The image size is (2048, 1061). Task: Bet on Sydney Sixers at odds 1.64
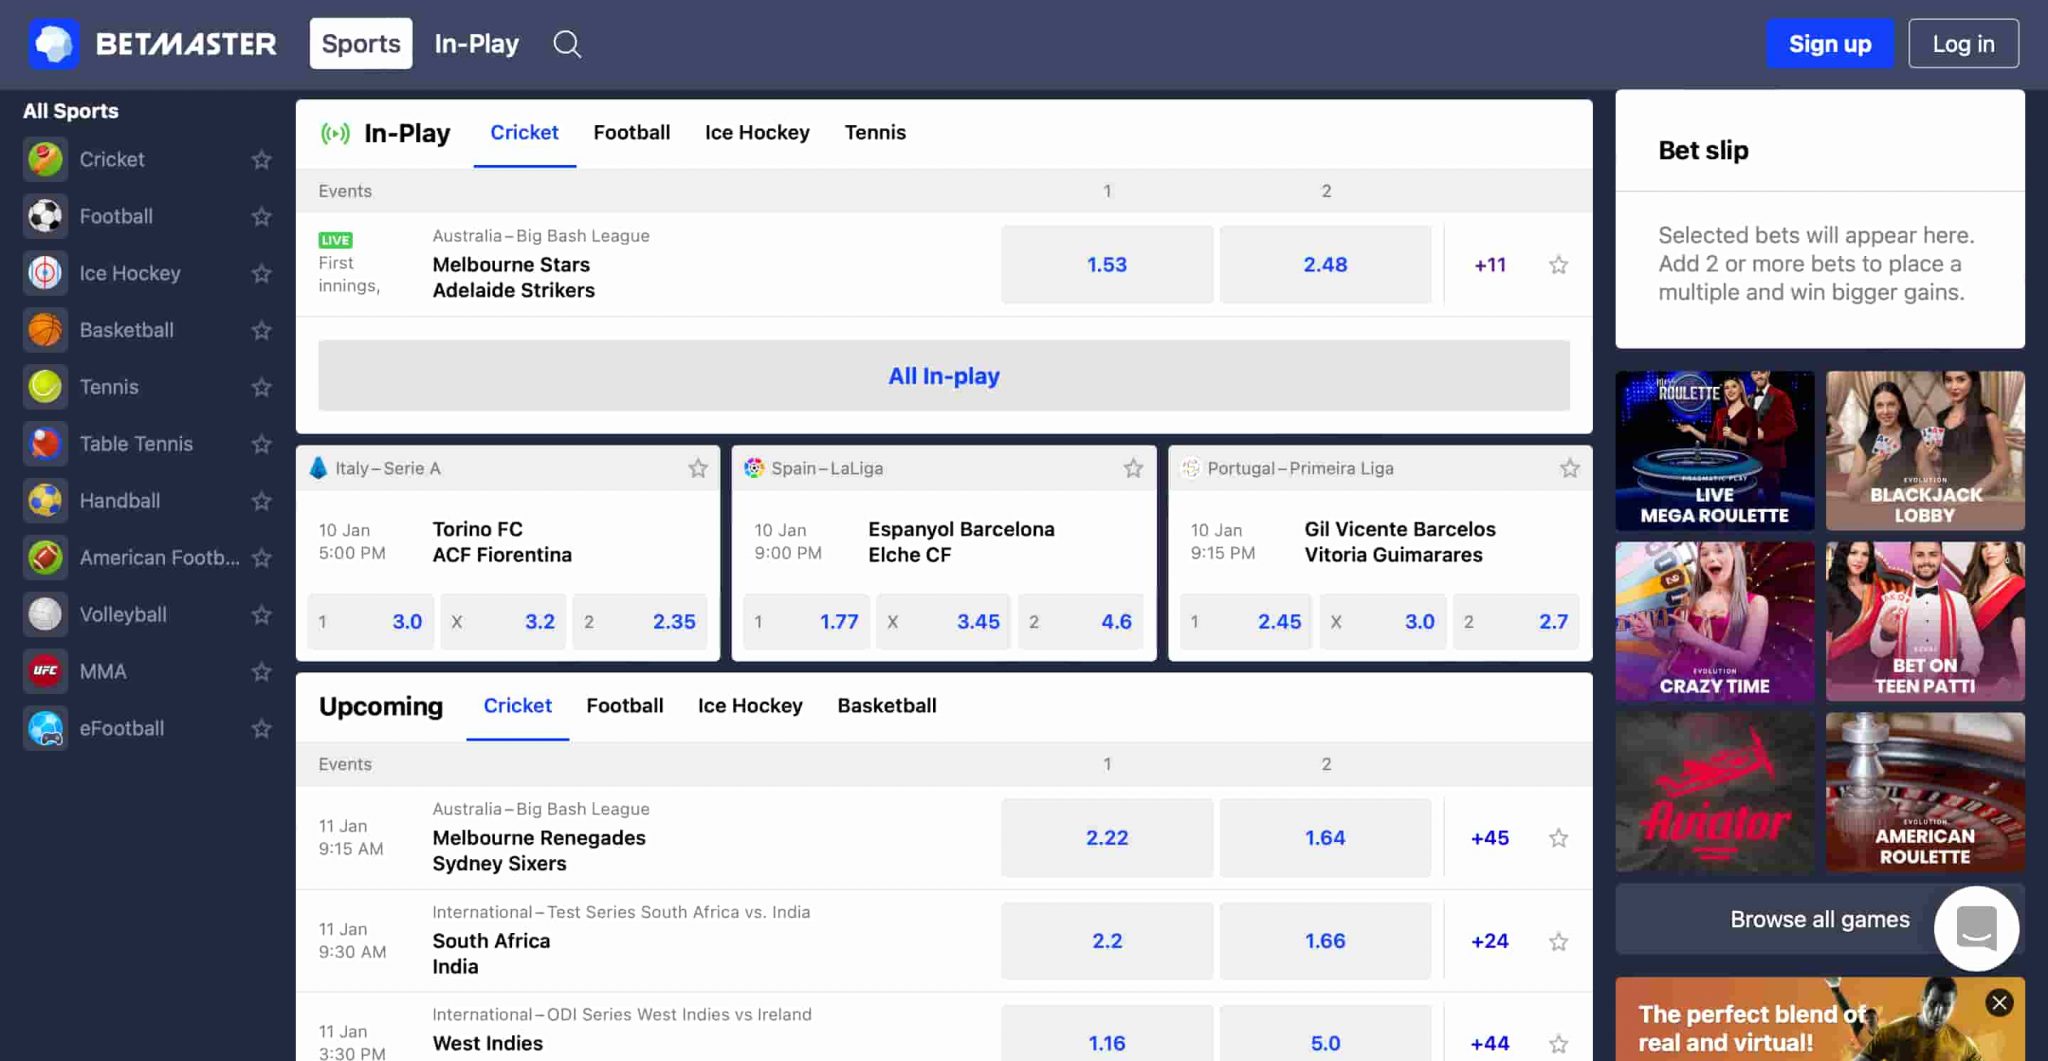point(1325,838)
